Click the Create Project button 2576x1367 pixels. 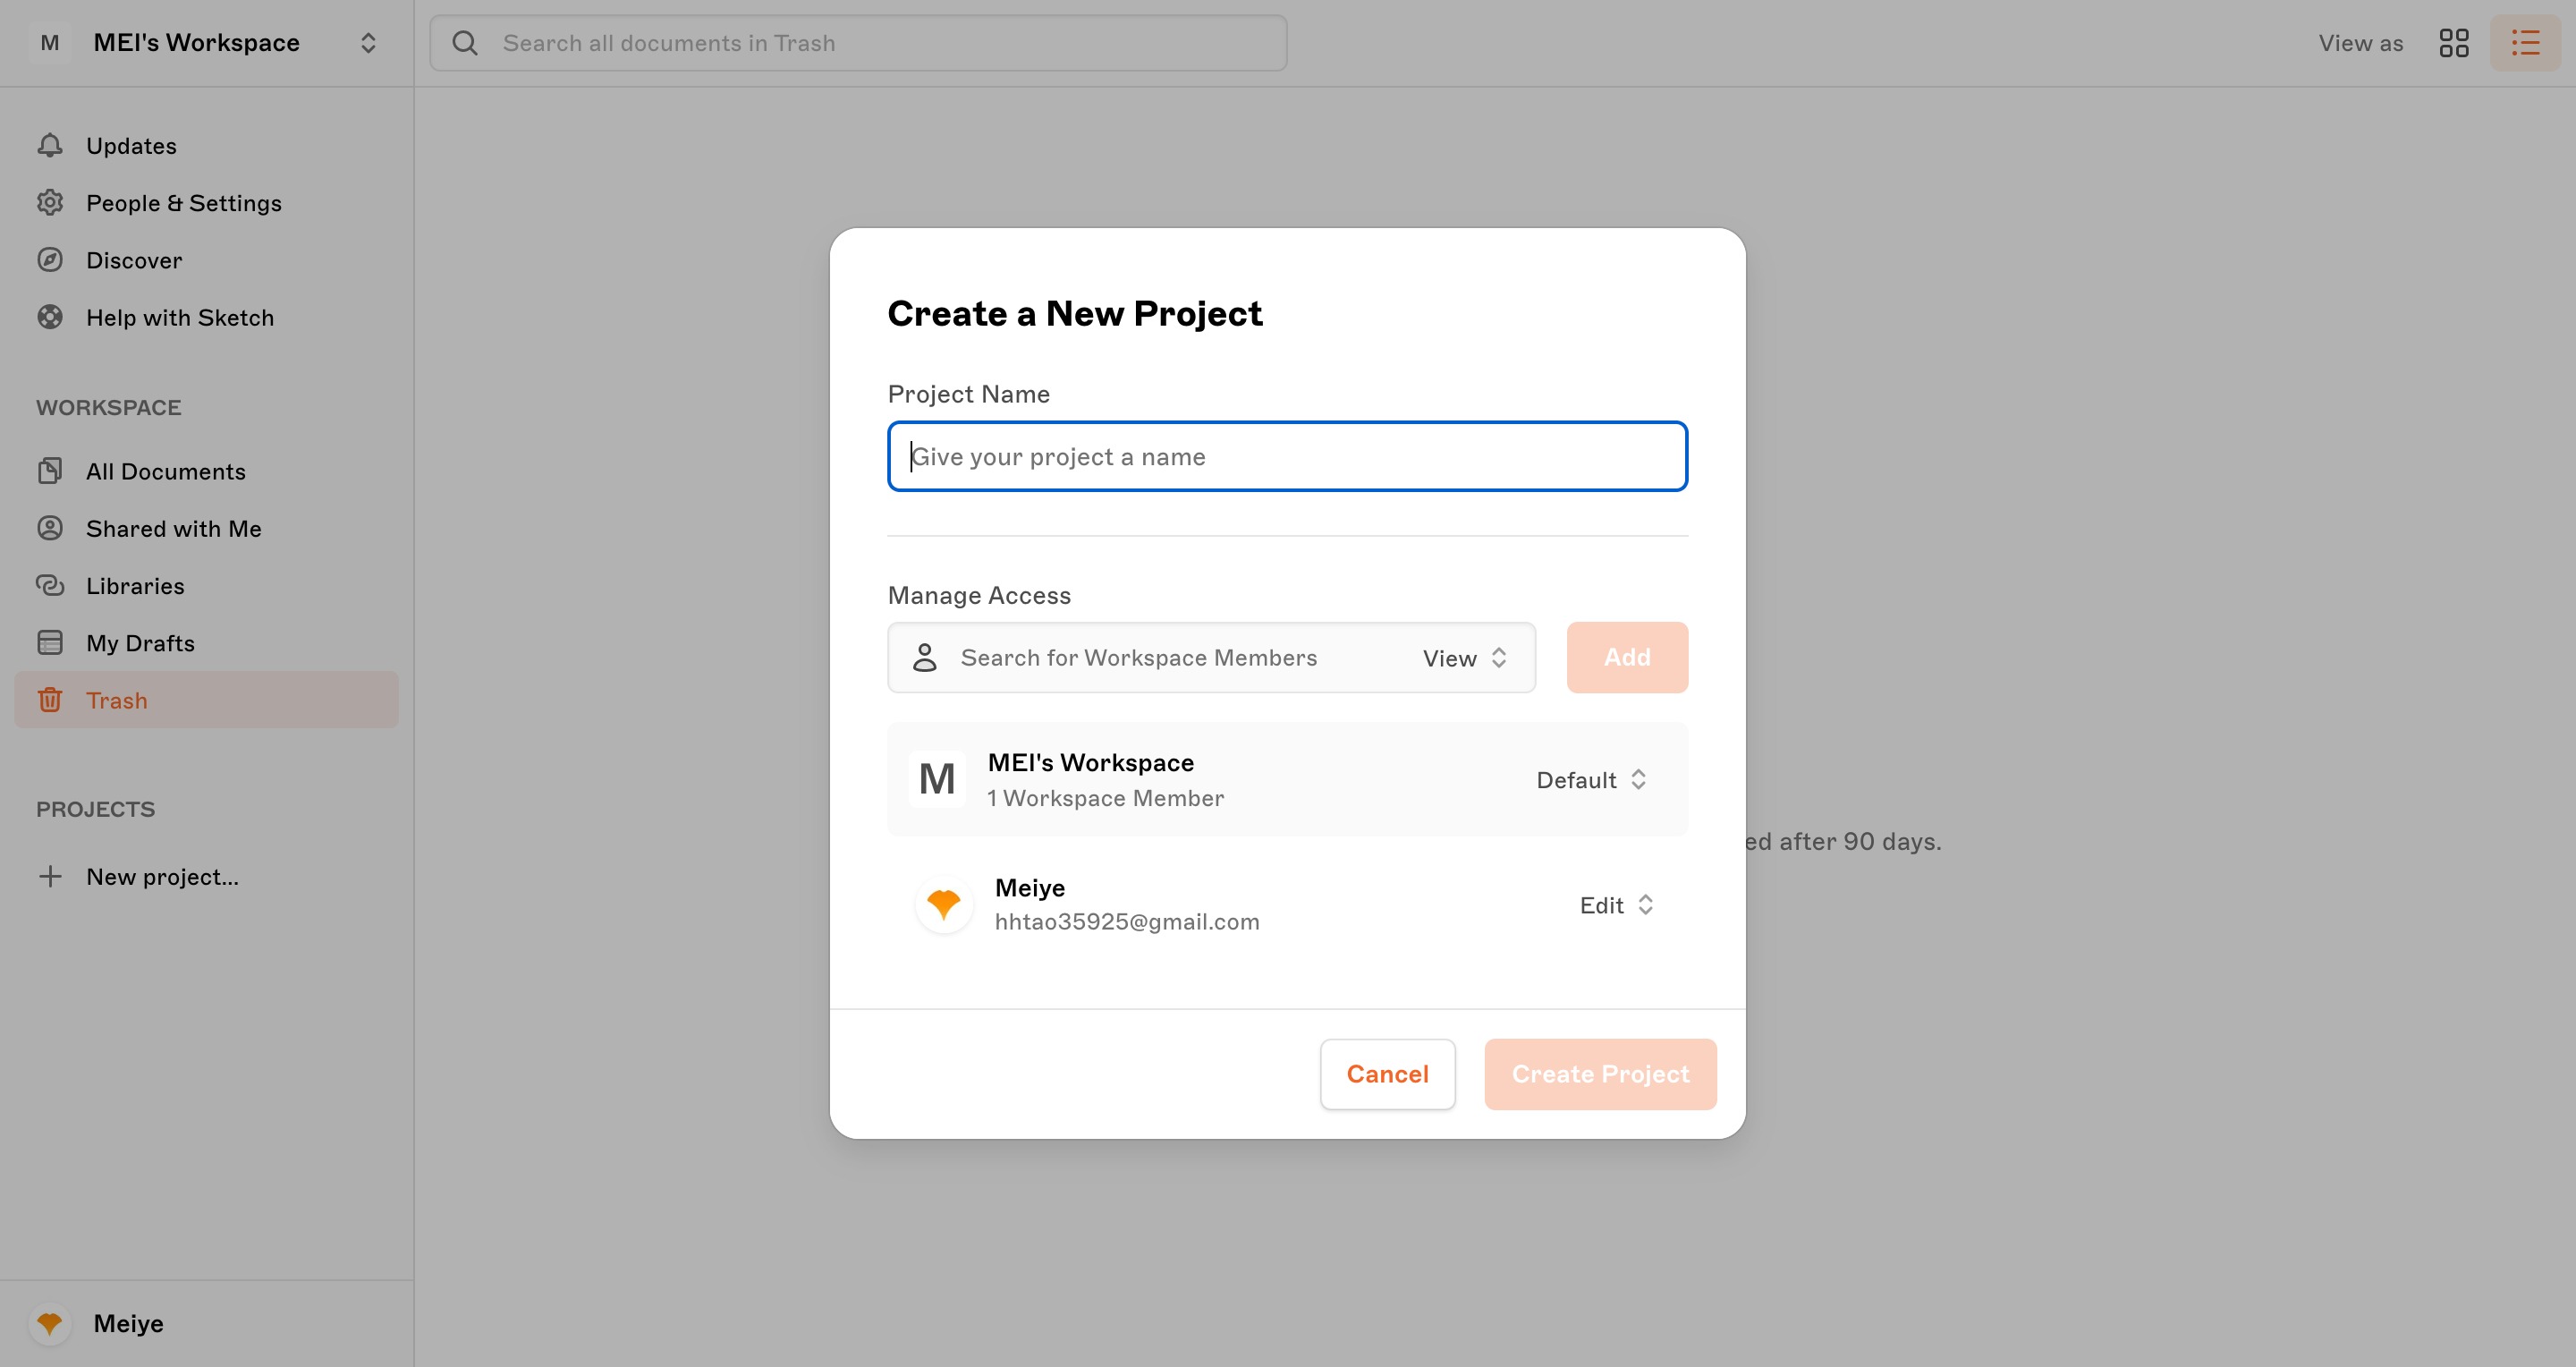coord(1600,1074)
